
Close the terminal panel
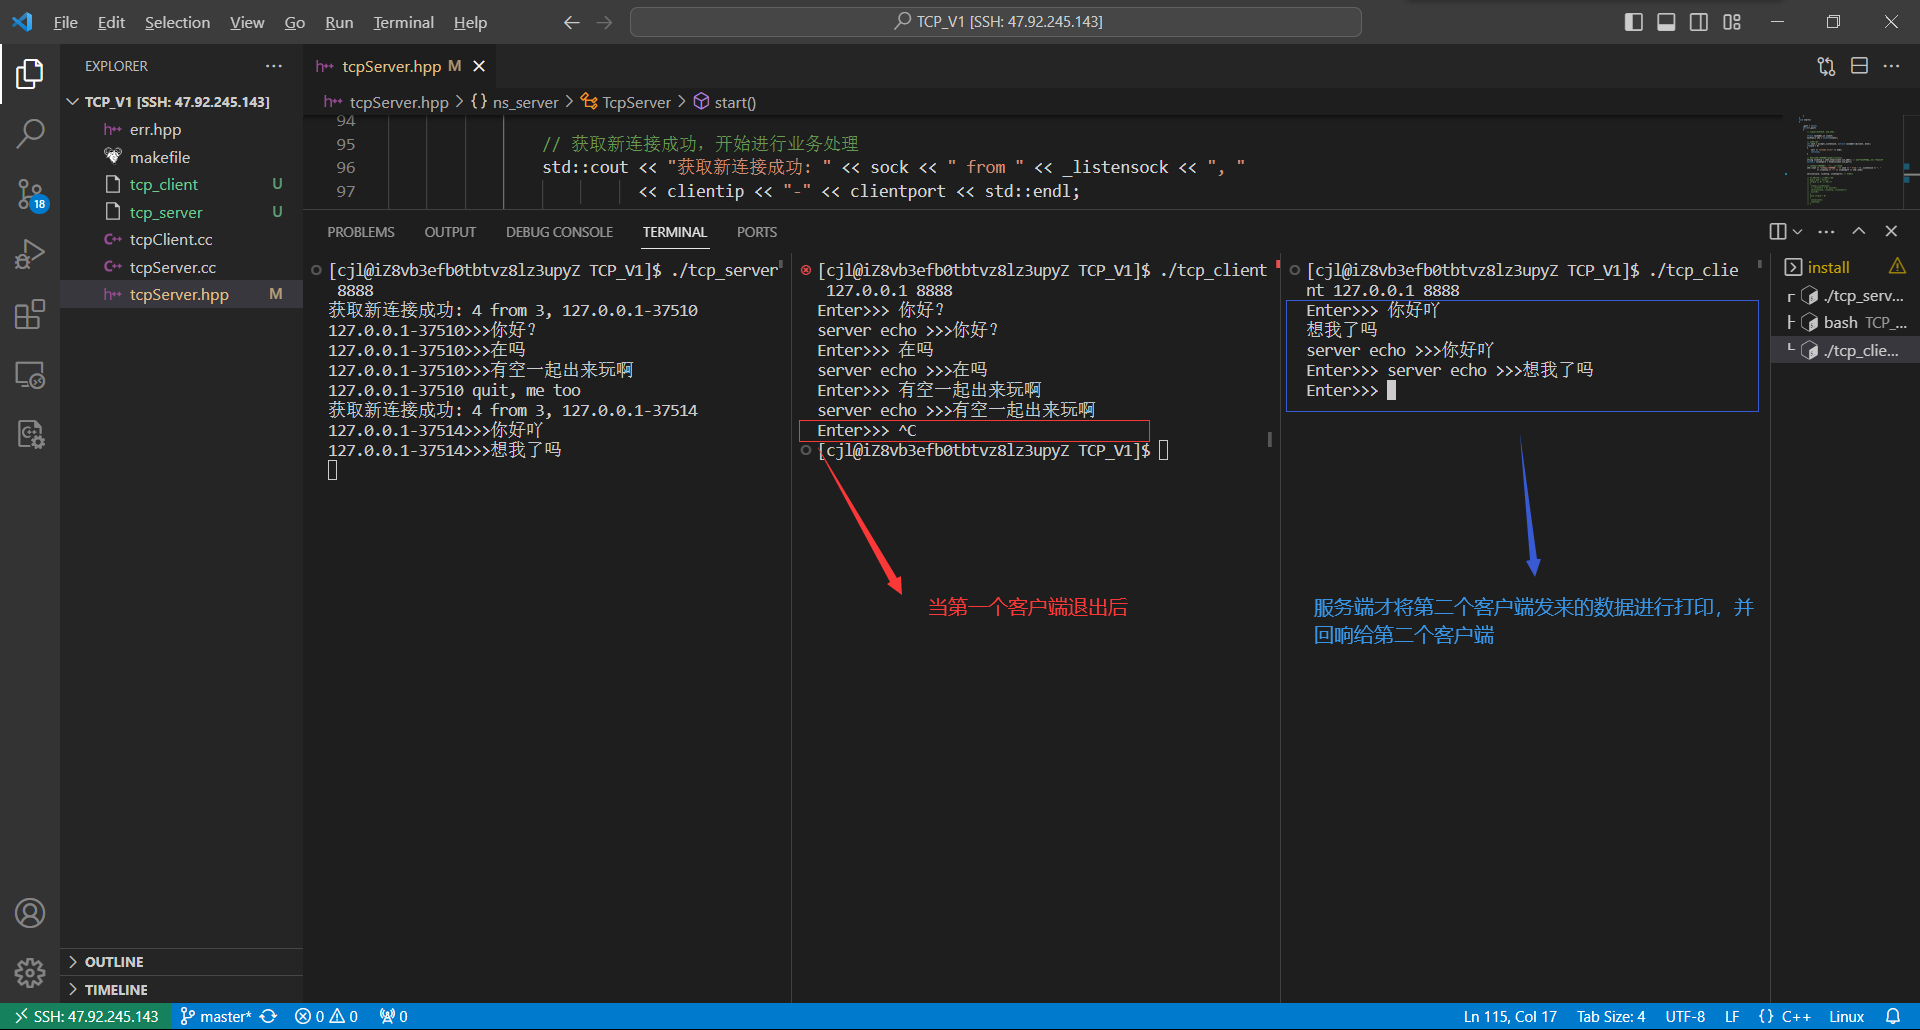pos(1891,231)
